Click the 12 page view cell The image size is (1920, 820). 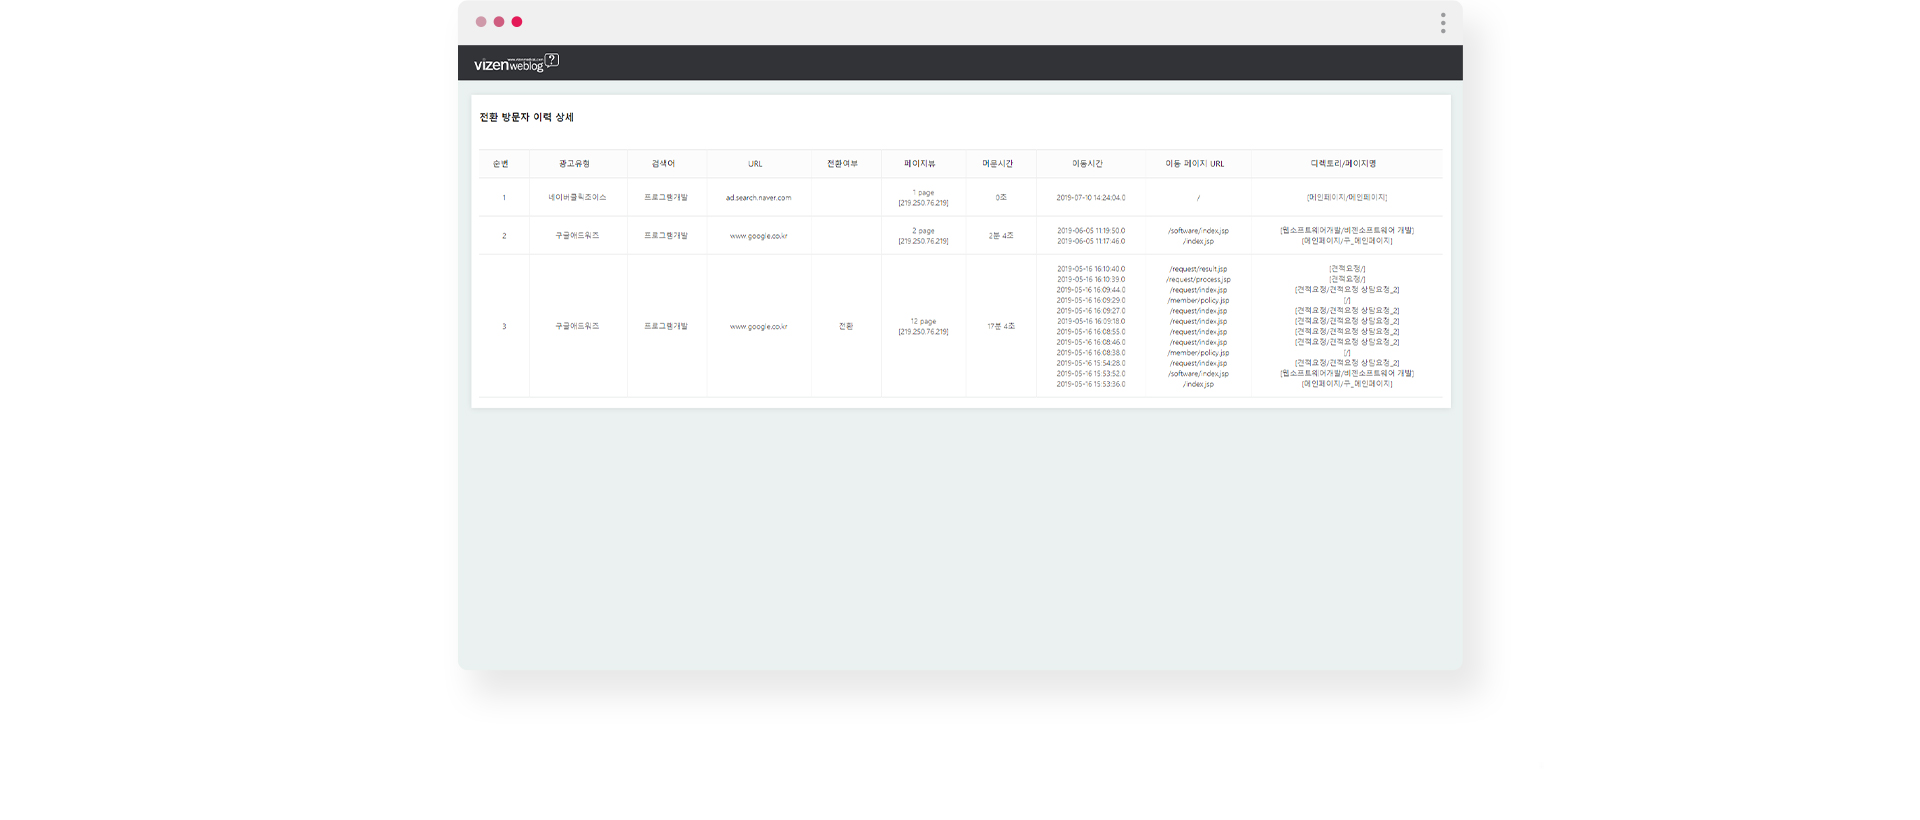point(923,327)
